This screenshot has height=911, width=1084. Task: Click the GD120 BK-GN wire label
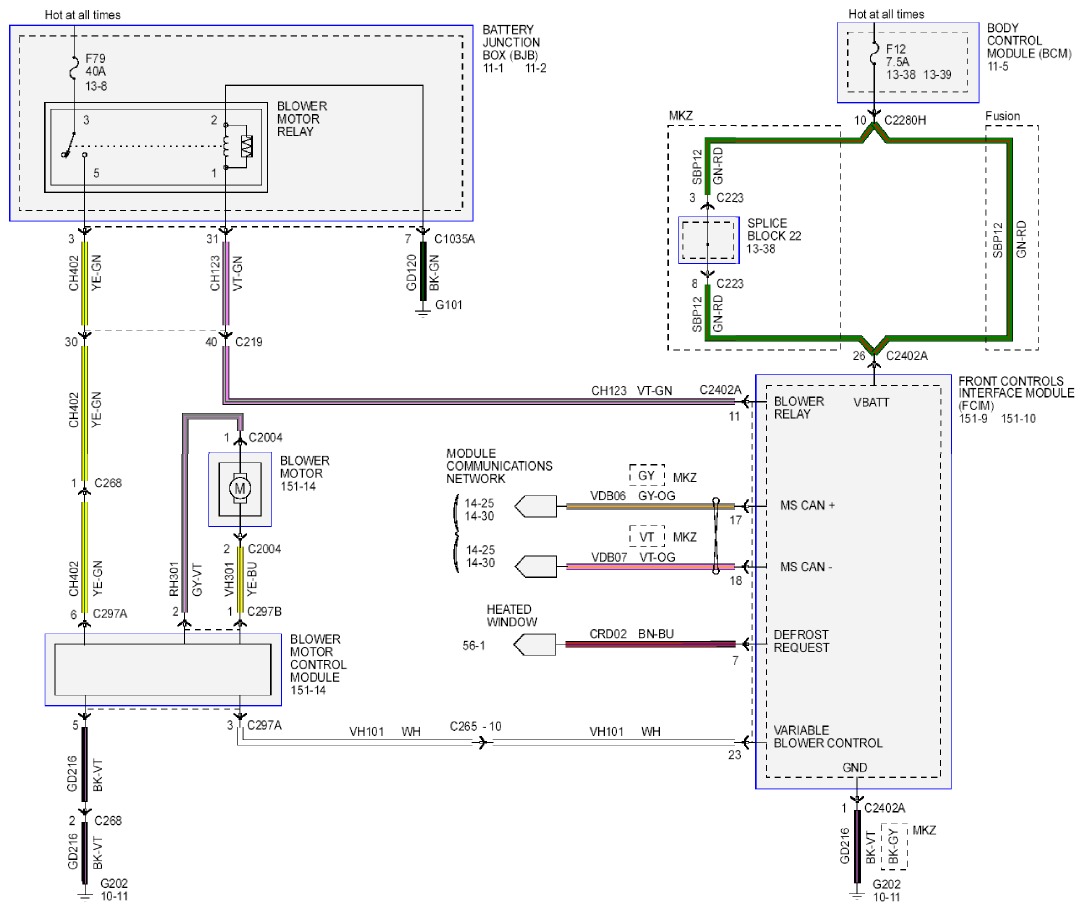click(x=422, y=272)
